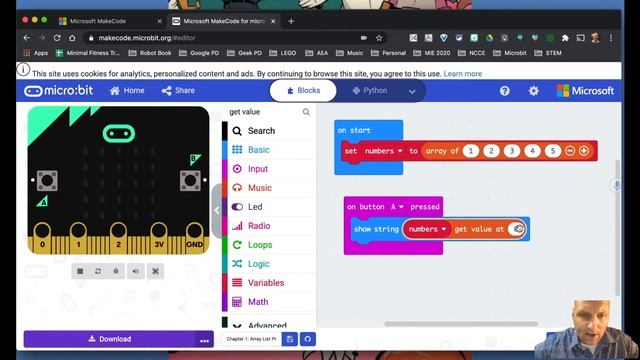640x360 pixels.
Task: Click simulator button B
Action: tap(190, 181)
